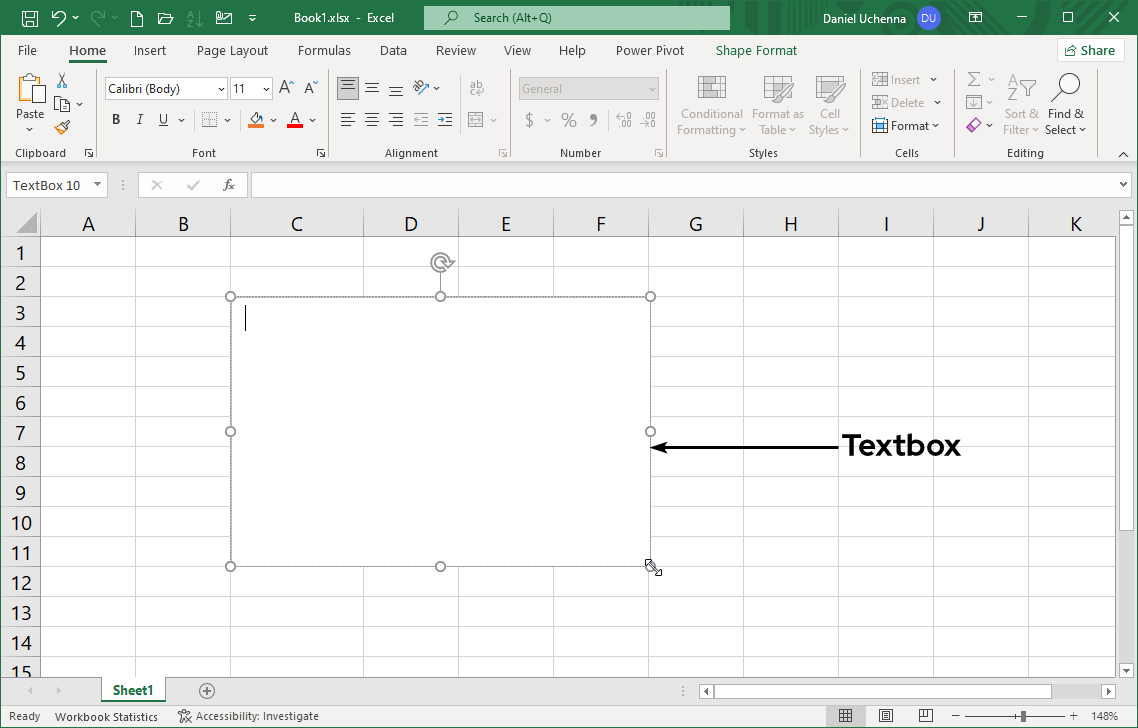Open Conditional Formatting options
1138x728 pixels.
(x=711, y=104)
